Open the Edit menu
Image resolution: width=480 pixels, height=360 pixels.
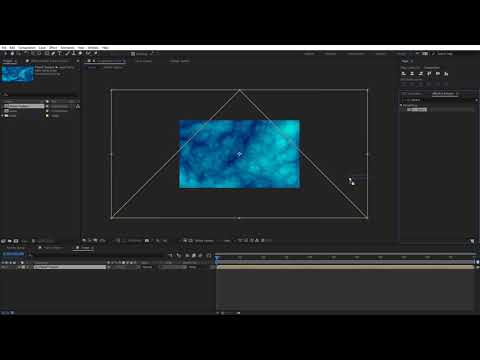(12, 48)
